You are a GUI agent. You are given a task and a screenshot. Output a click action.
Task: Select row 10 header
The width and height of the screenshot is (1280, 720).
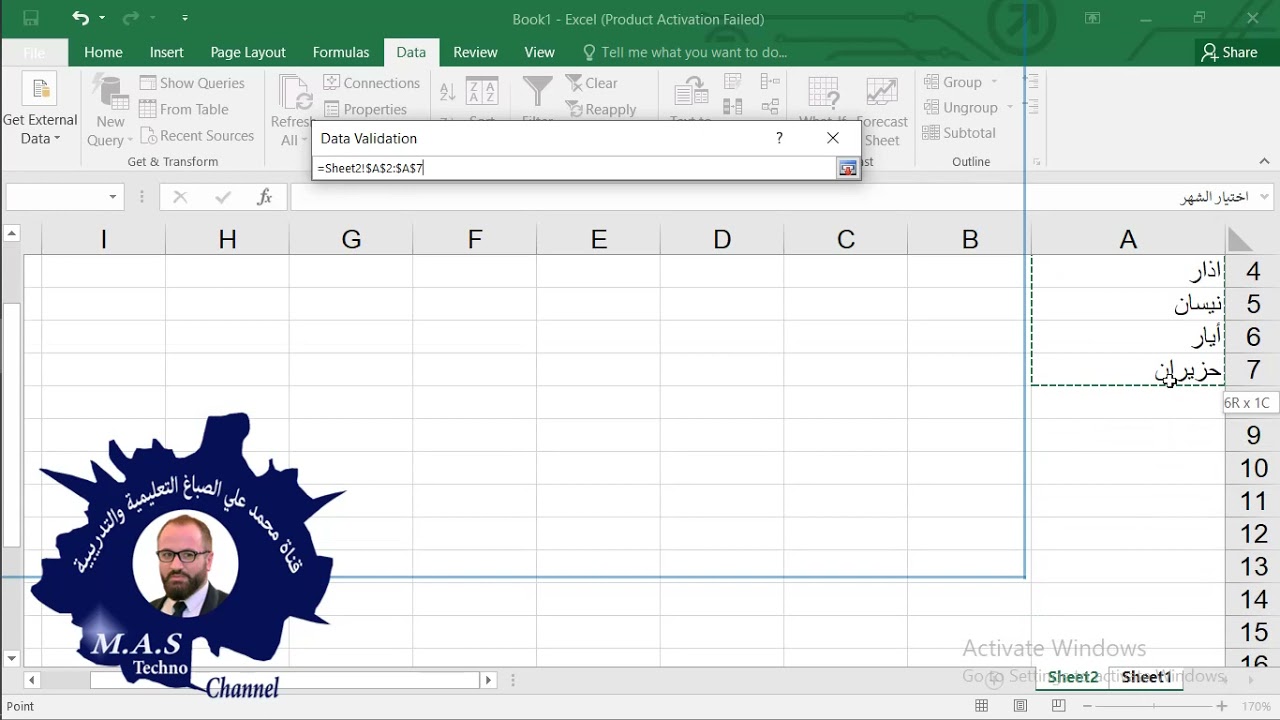(1254, 468)
